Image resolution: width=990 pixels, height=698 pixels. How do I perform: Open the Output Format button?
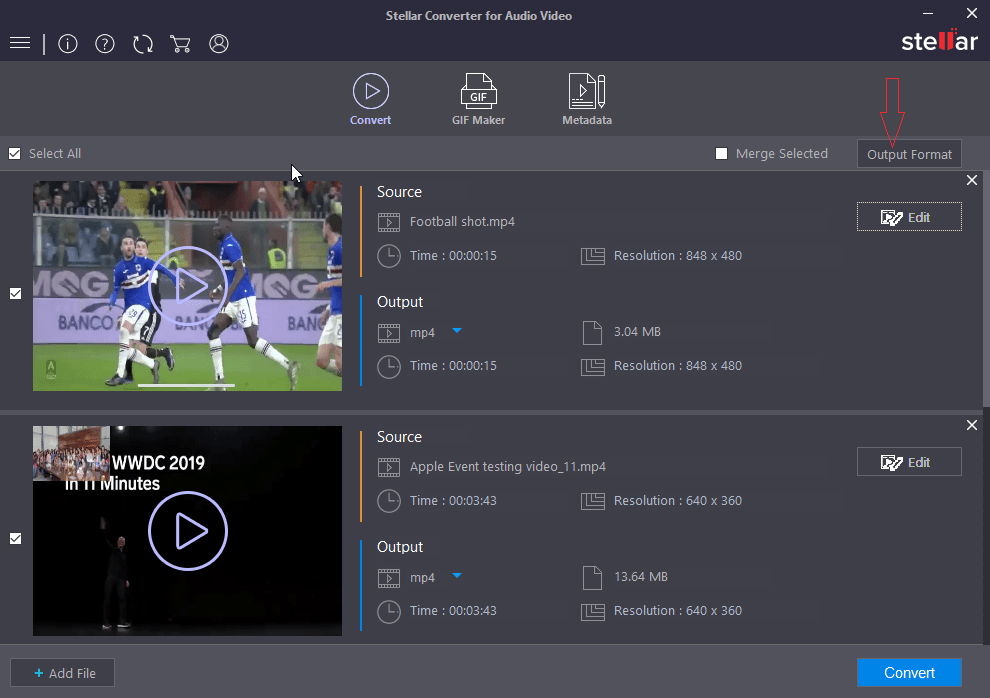point(909,154)
